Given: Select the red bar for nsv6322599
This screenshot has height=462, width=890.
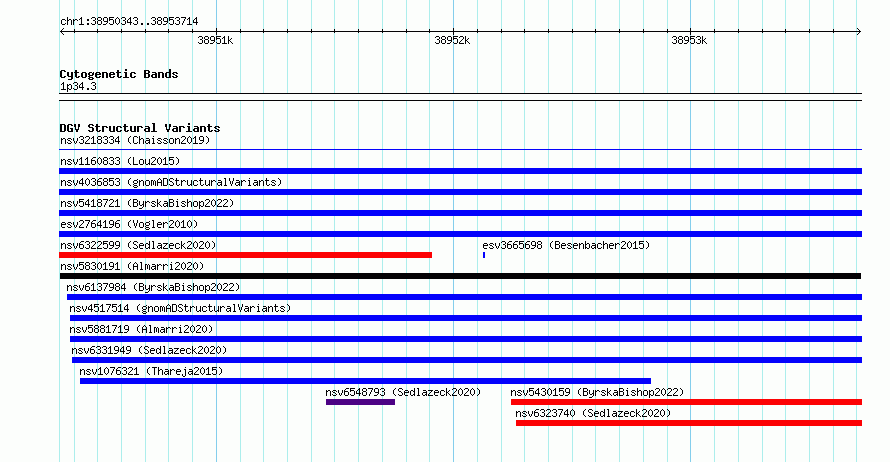Looking at the screenshot, I should 245,255.
